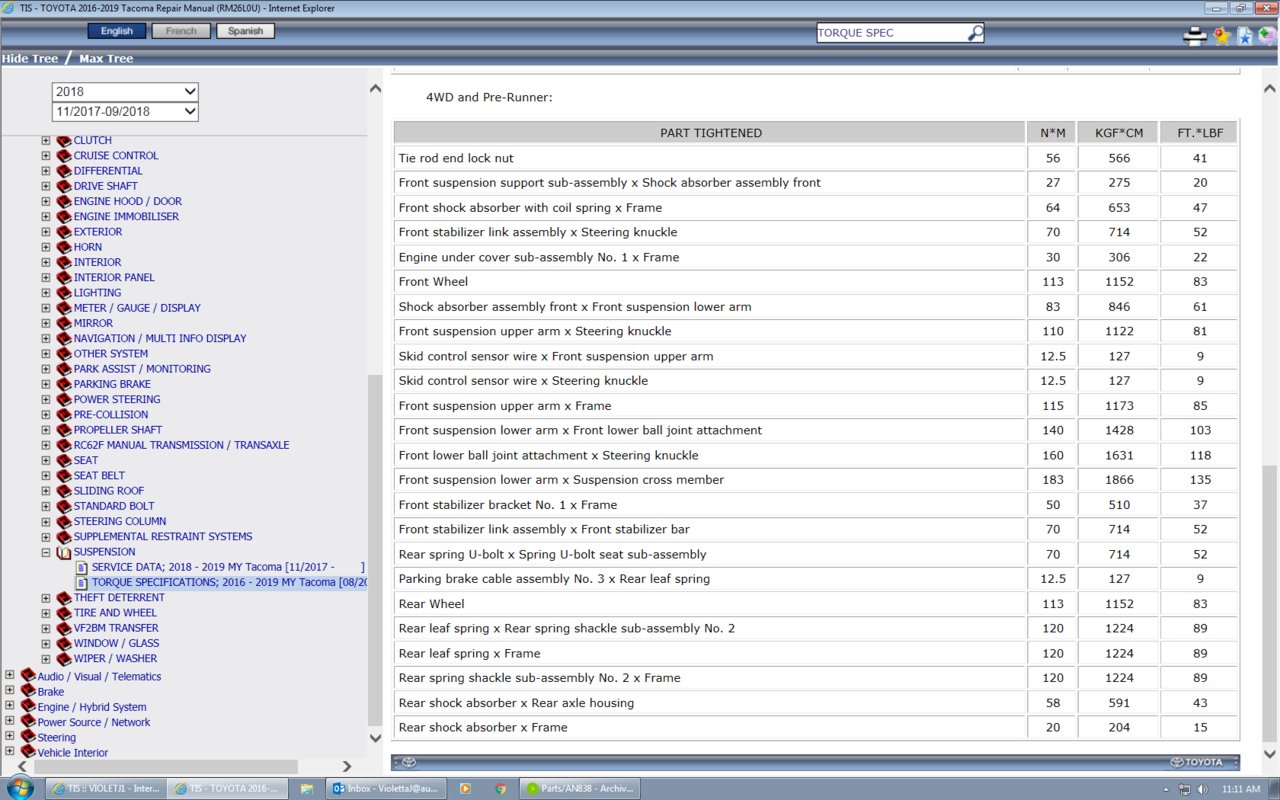1280x800 pixels.
Task: Select the Front Wheel torque row
Action: coord(816,282)
